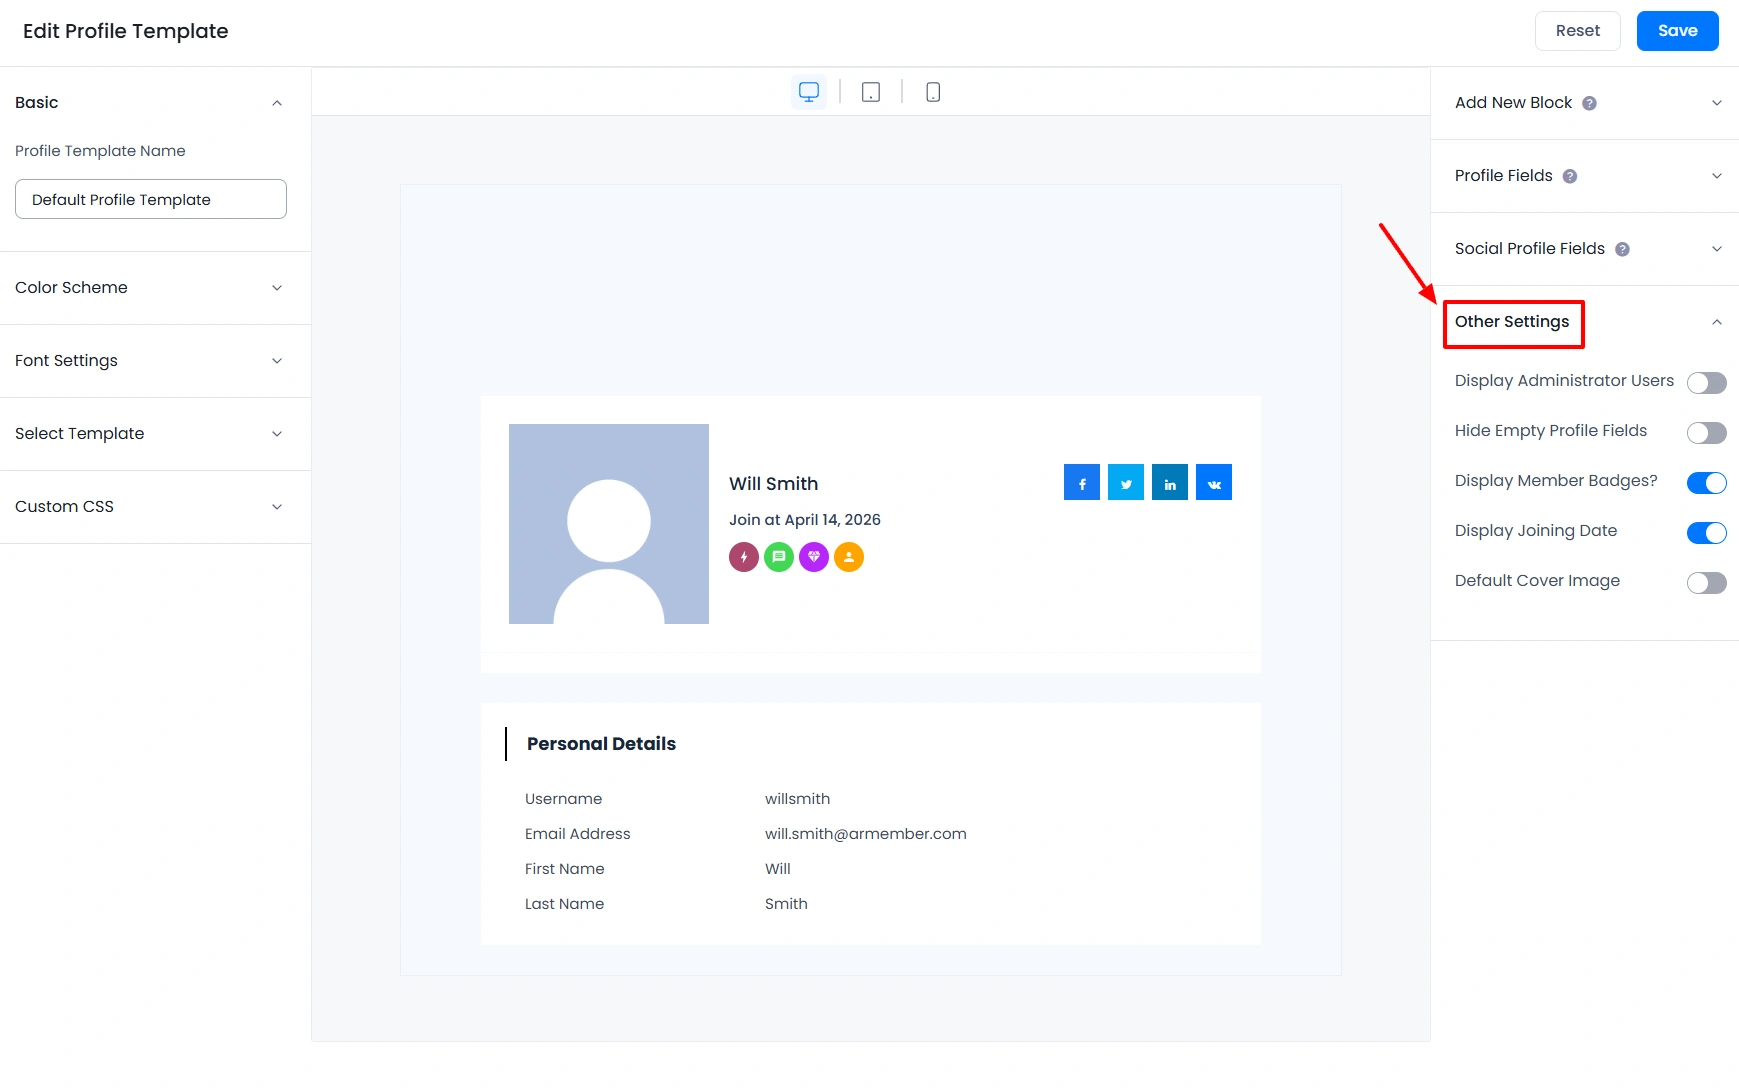This screenshot has height=1088, width=1739.
Task: Save the profile template
Action: coord(1677,30)
